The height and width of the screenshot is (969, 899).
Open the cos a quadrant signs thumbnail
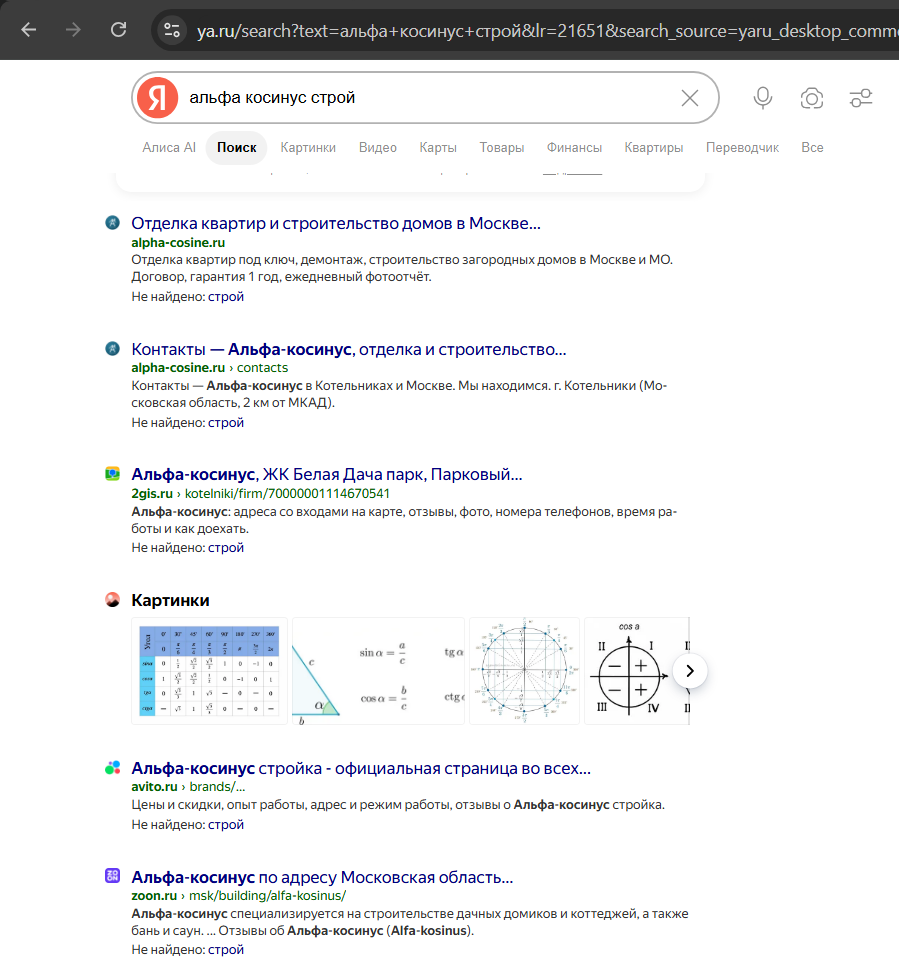636,671
